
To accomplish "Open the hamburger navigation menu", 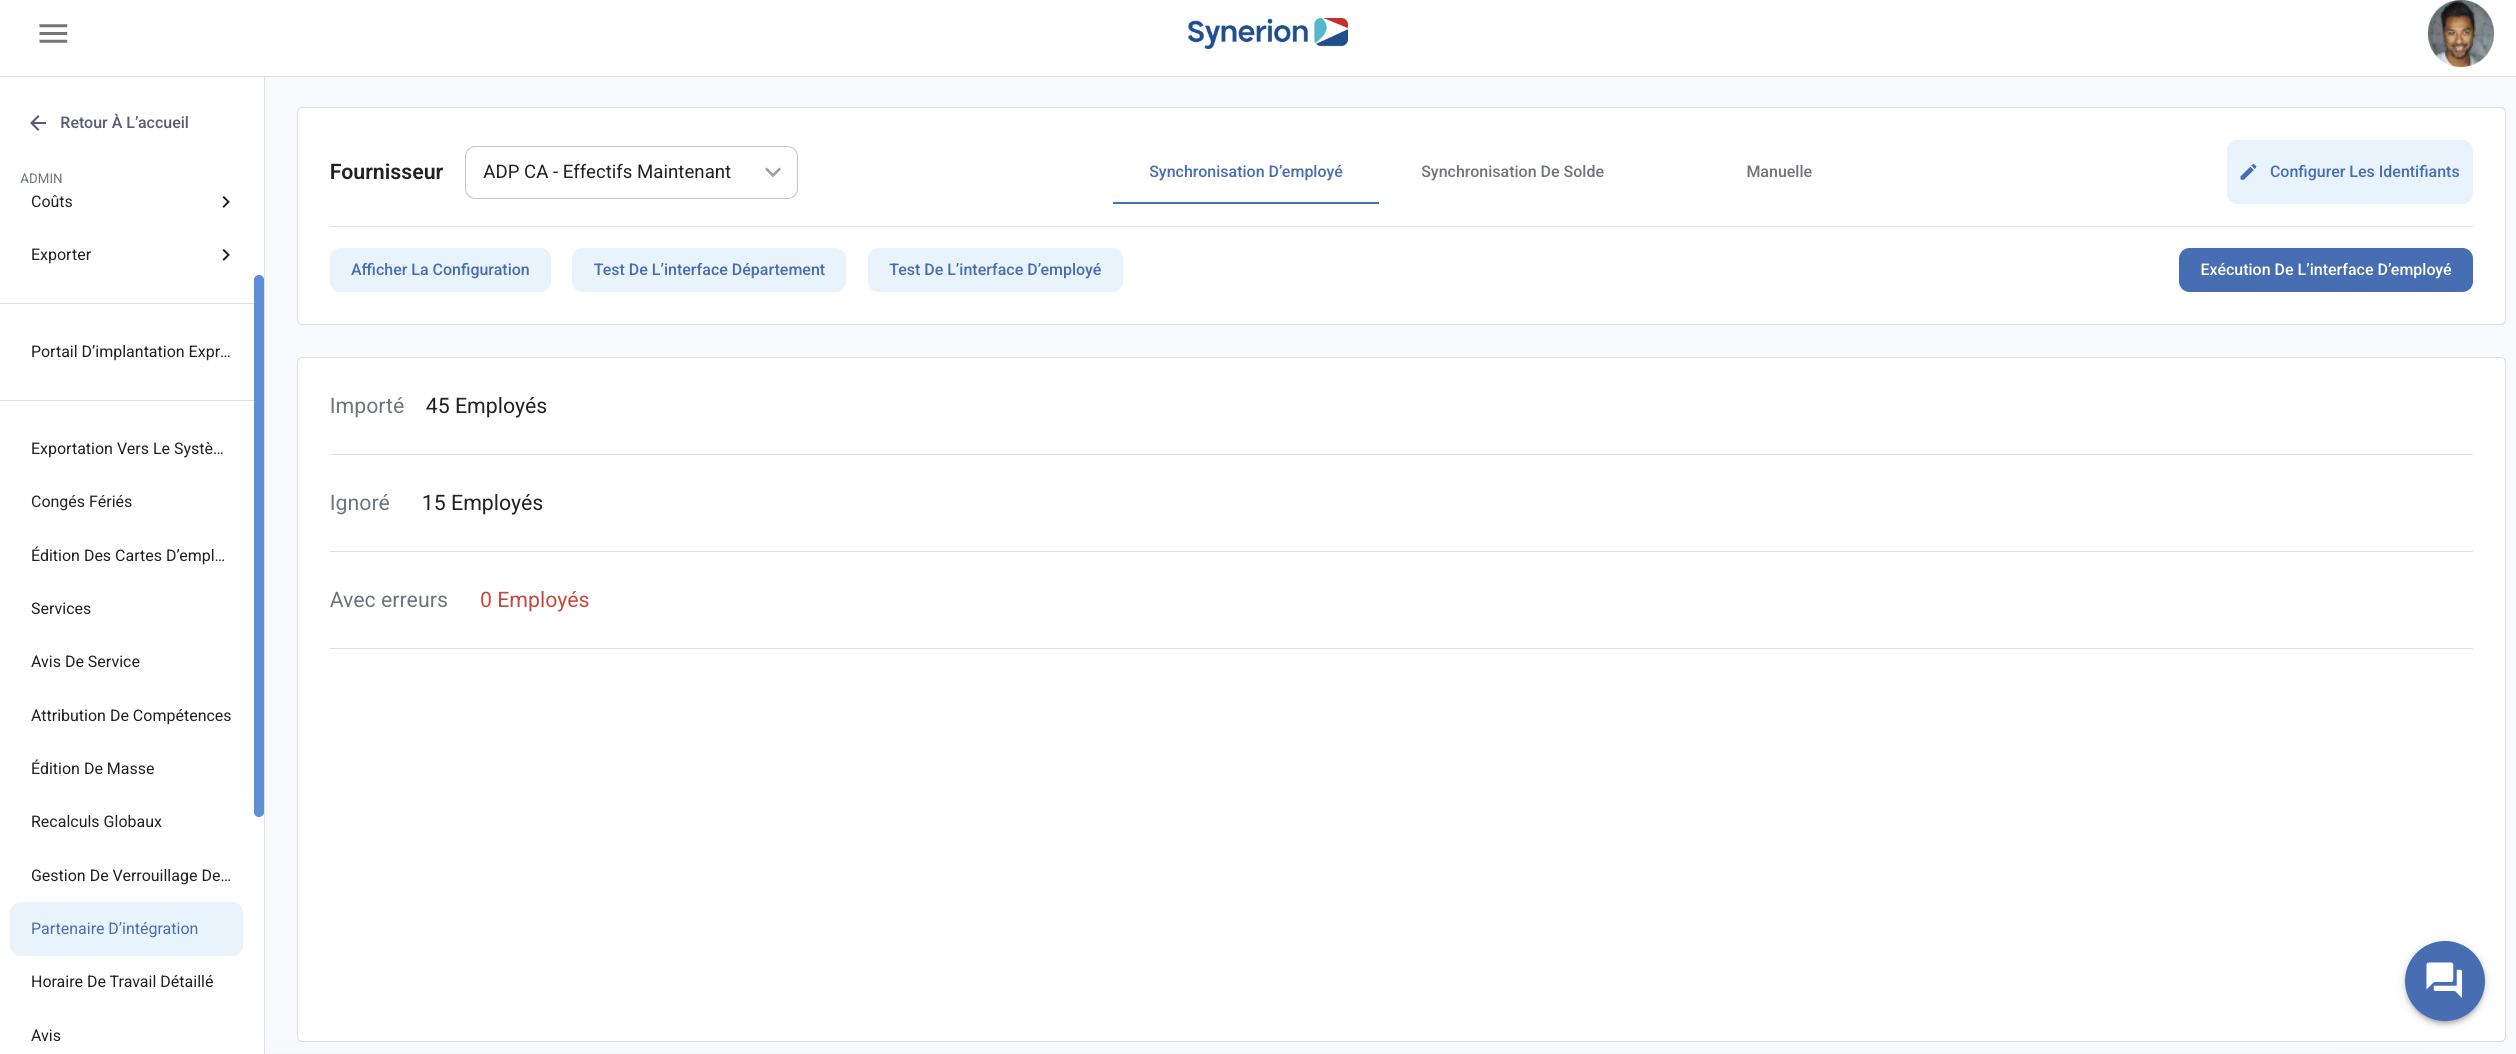I will [53, 34].
